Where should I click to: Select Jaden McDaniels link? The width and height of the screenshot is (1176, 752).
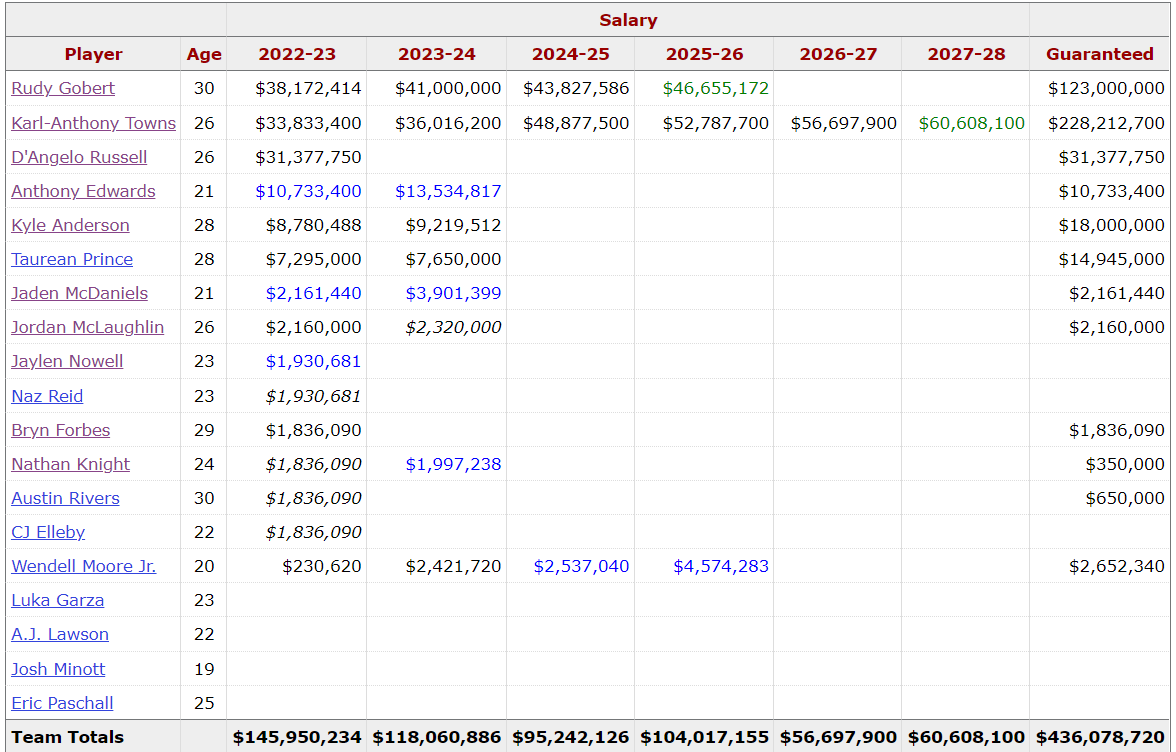tap(80, 293)
